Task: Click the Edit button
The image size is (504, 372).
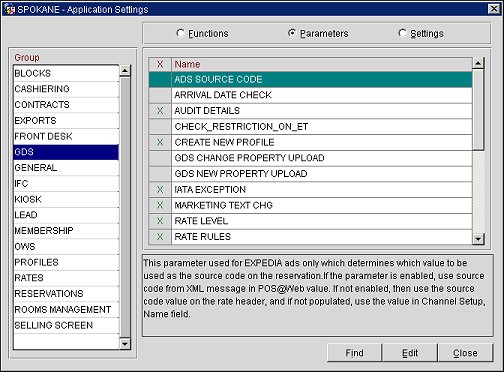Action: click(x=410, y=353)
